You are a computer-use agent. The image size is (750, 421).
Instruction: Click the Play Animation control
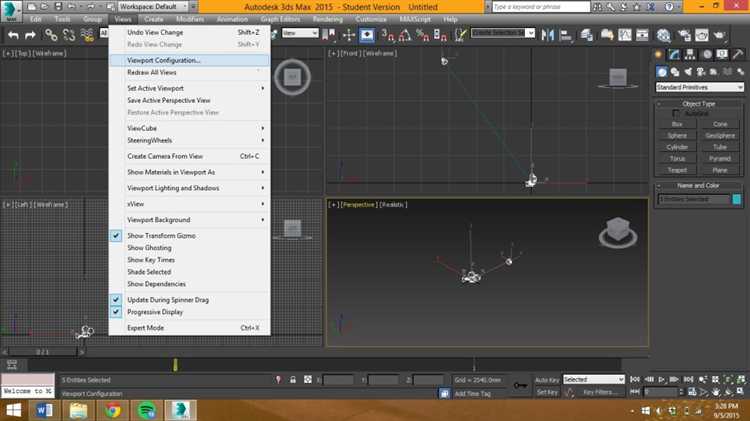point(662,379)
